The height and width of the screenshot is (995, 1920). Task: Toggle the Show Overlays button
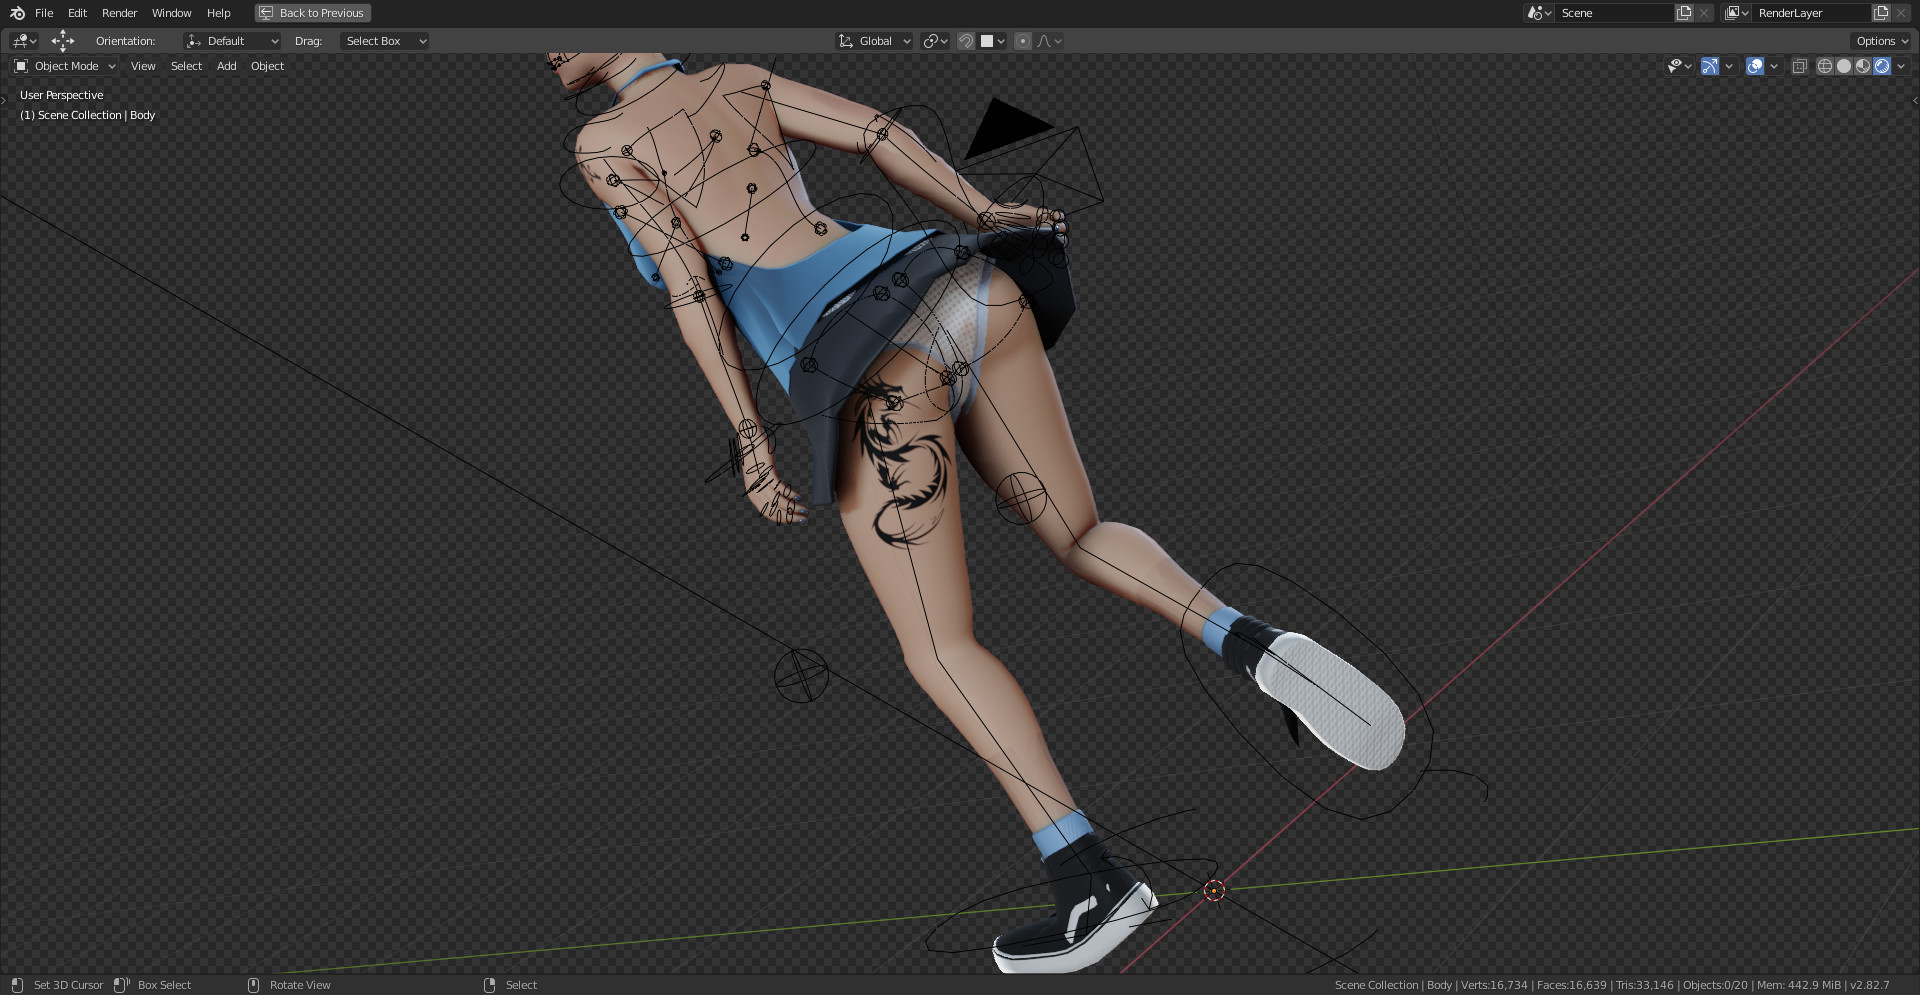pyautogui.click(x=1755, y=66)
